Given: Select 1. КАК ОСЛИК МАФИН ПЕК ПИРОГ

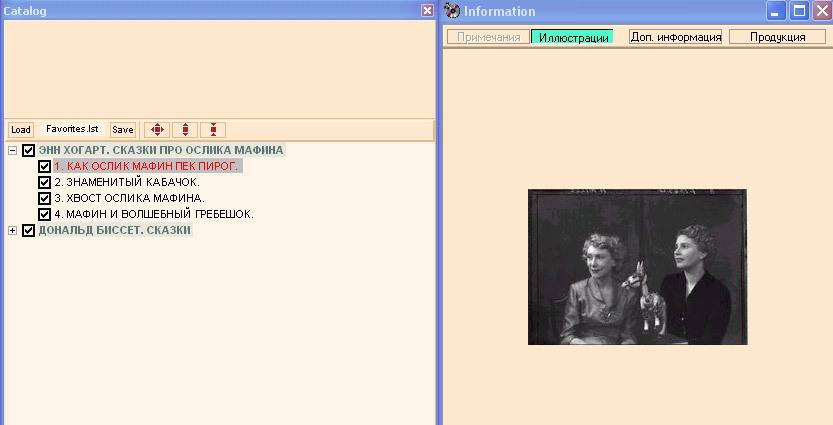Looking at the screenshot, I should point(146,166).
